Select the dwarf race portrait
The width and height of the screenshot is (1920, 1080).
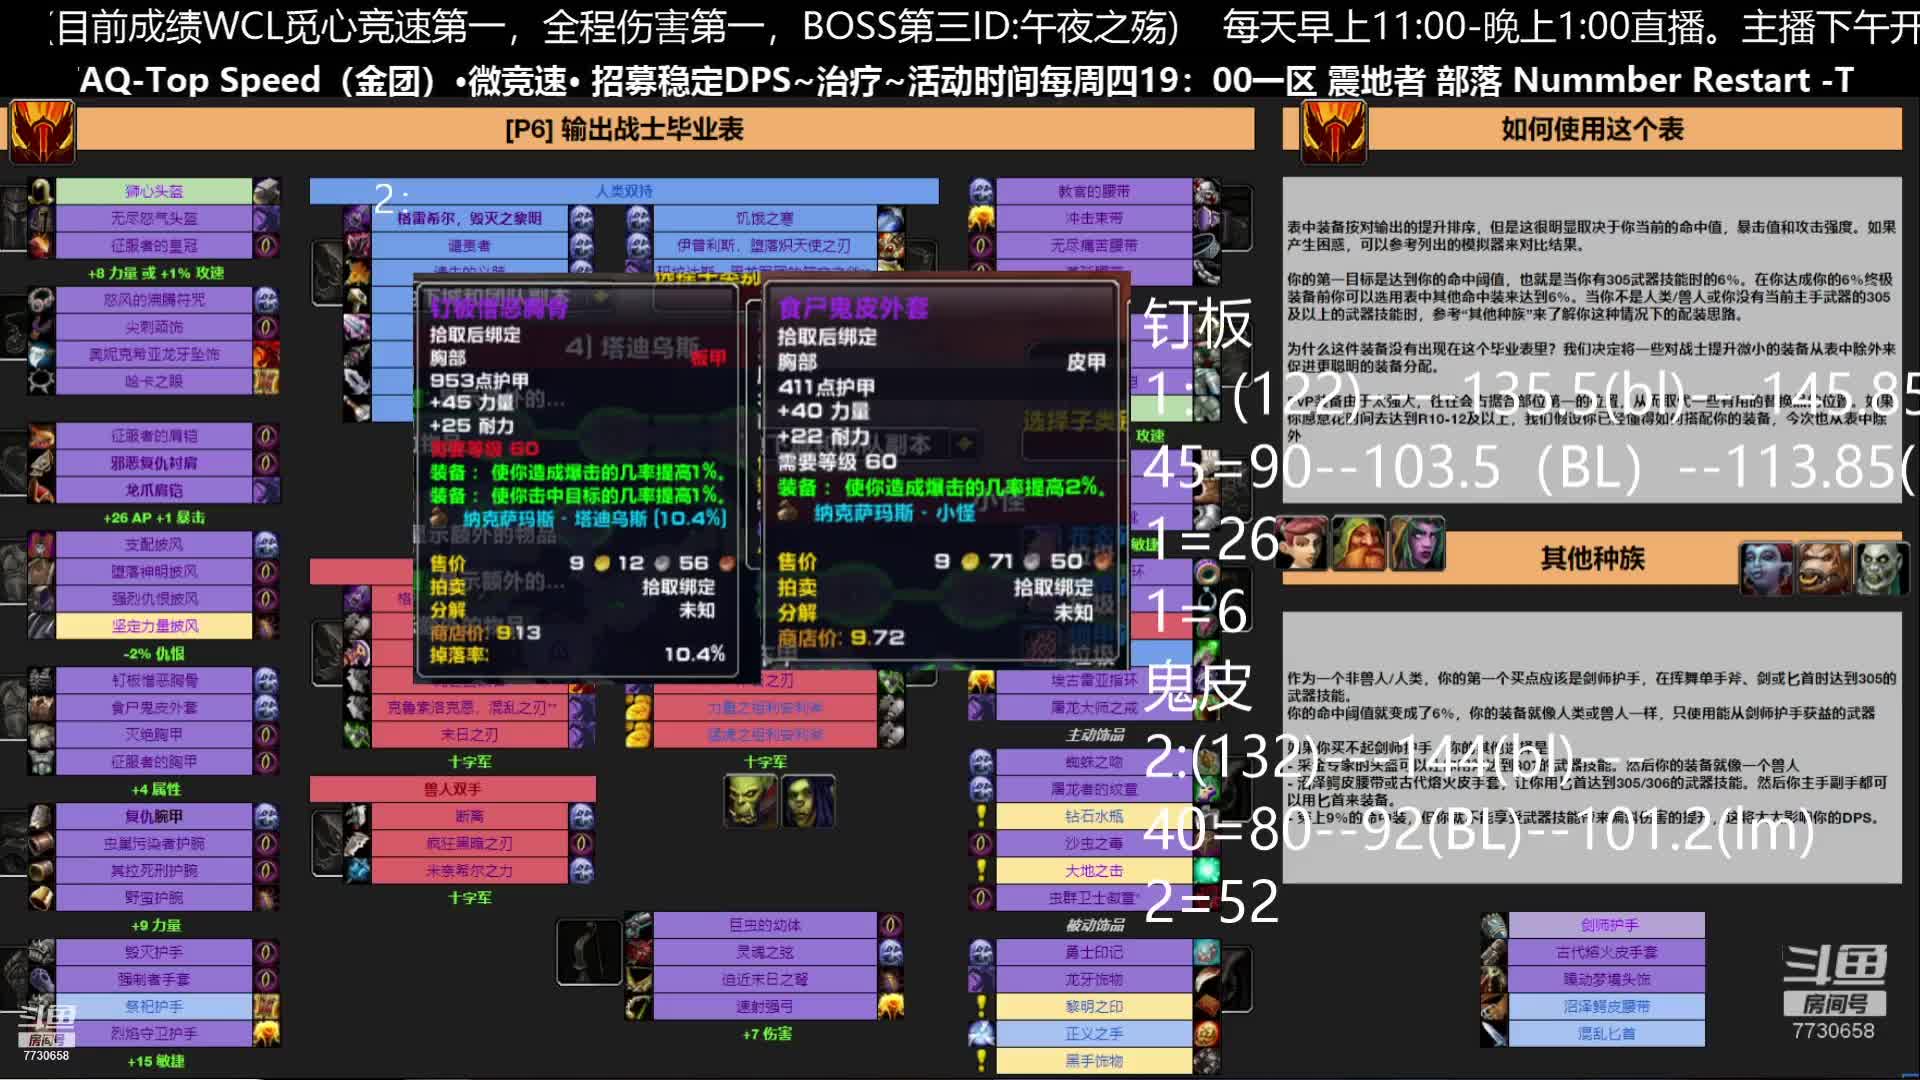1360,544
